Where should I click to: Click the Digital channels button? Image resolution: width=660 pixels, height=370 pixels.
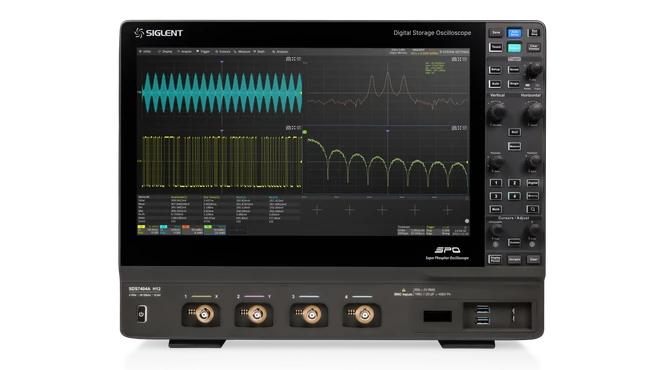pos(532,183)
